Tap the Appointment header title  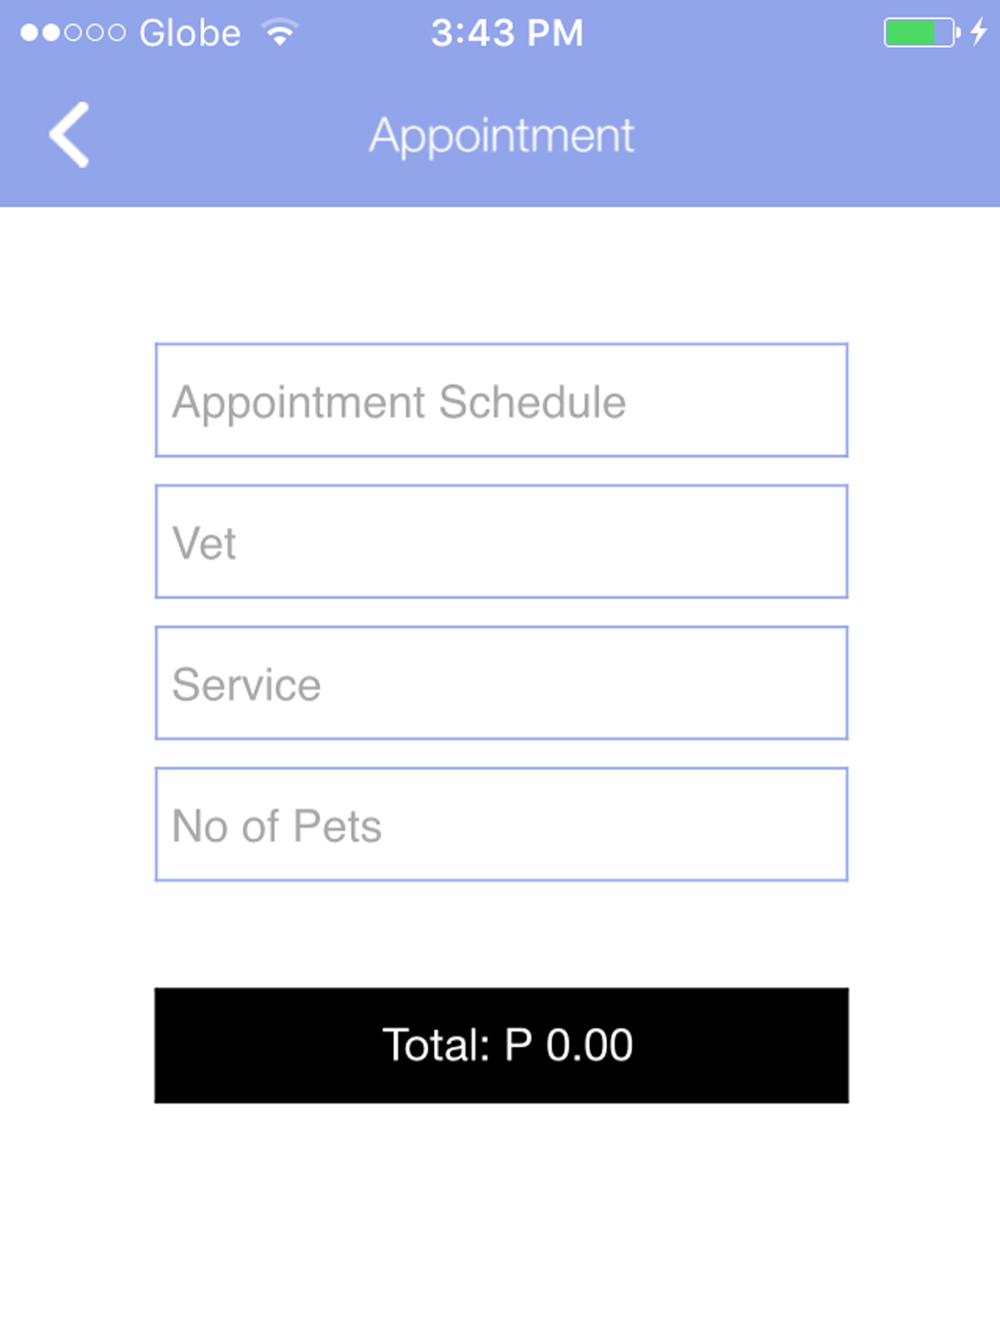tap(501, 135)
